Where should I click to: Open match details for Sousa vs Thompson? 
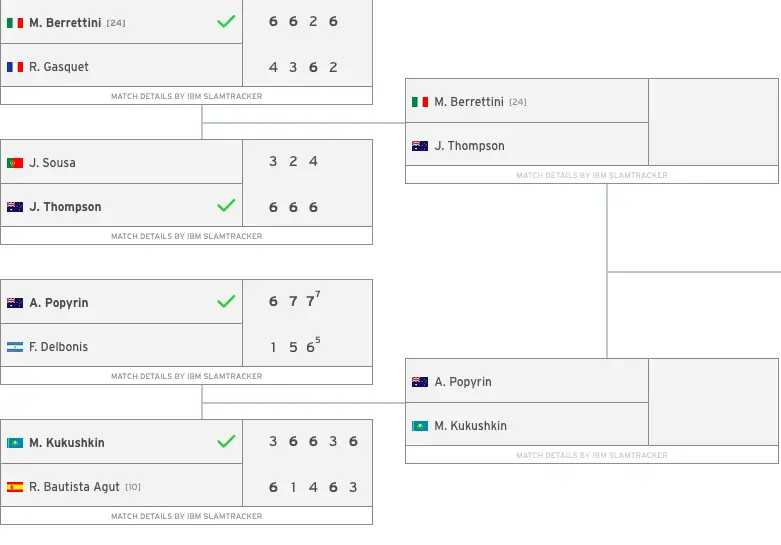tap(186, 236)
